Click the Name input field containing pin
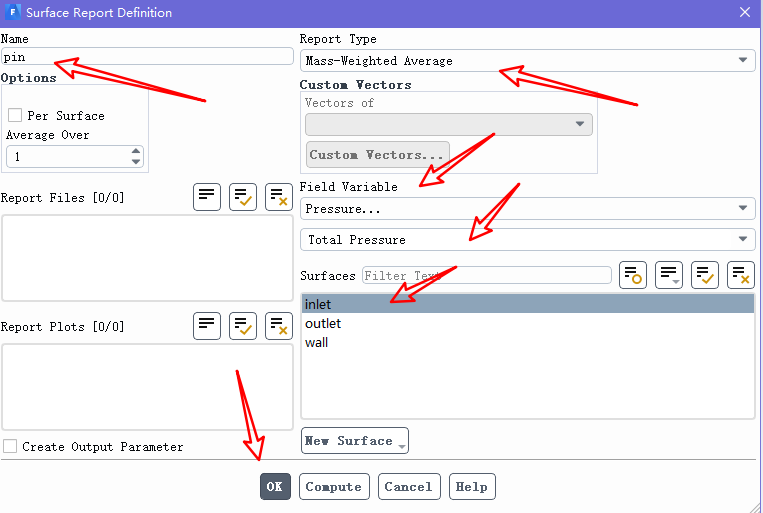 point(146,57)
